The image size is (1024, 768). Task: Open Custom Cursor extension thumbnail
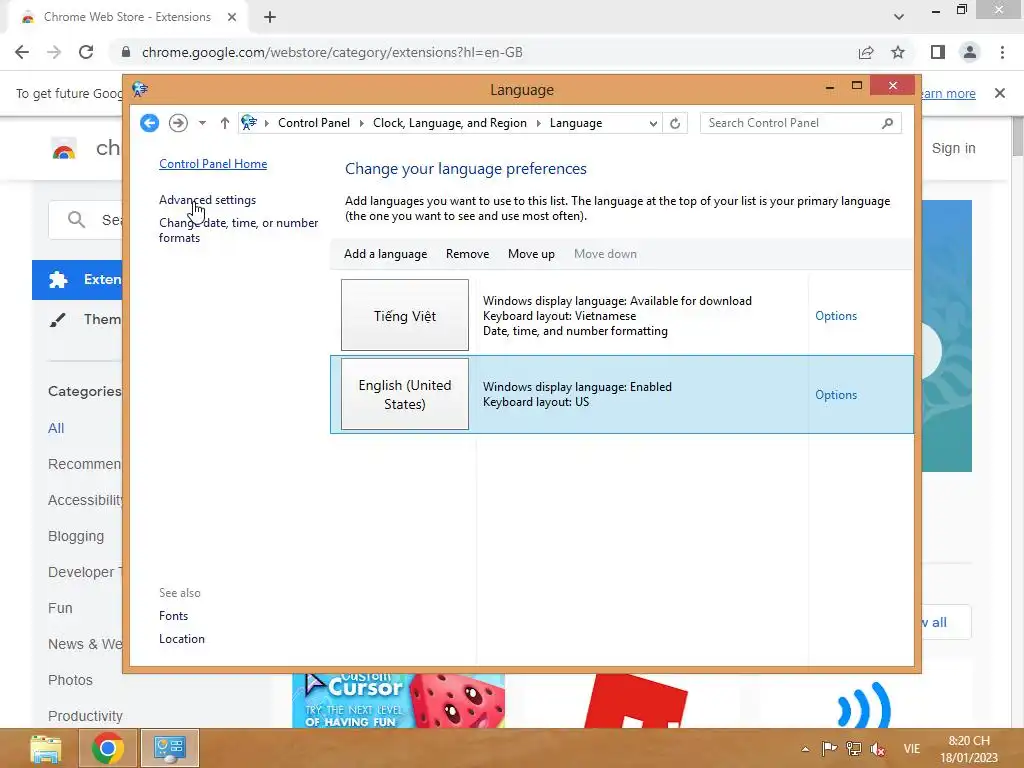(x=398, y=701)
